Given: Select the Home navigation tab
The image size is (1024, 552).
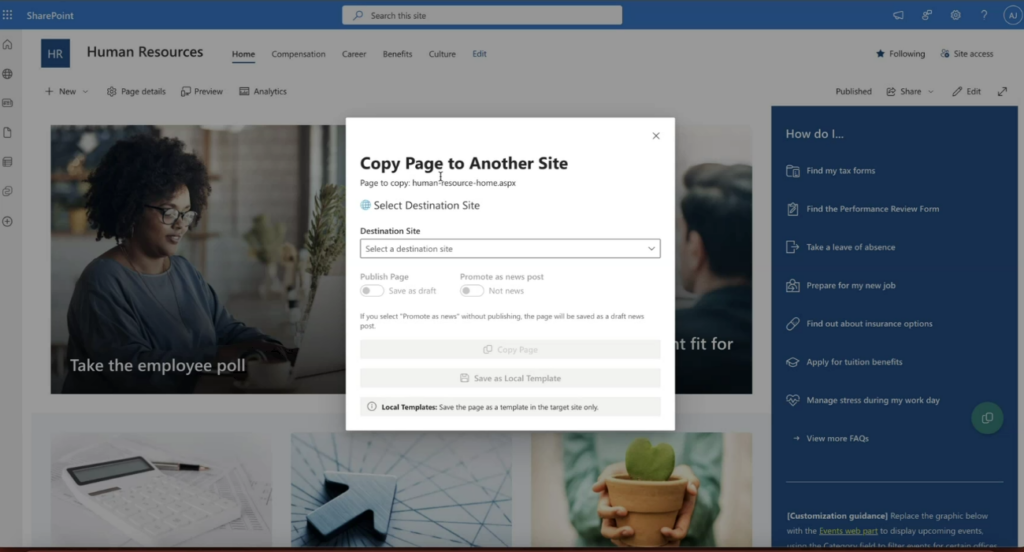Looking at the screenshot, I should [243, 54].
